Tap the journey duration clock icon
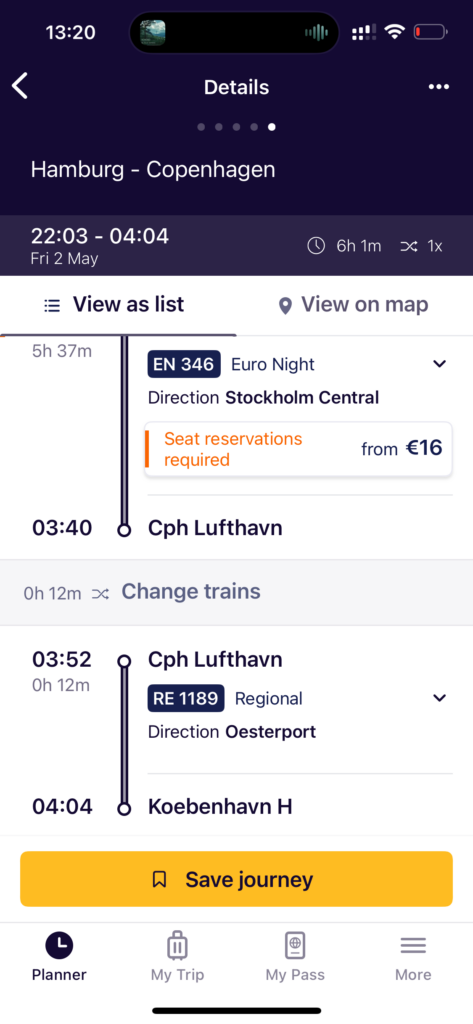The width and height of the screenshot is (473, 1024). tap(316, 246)
